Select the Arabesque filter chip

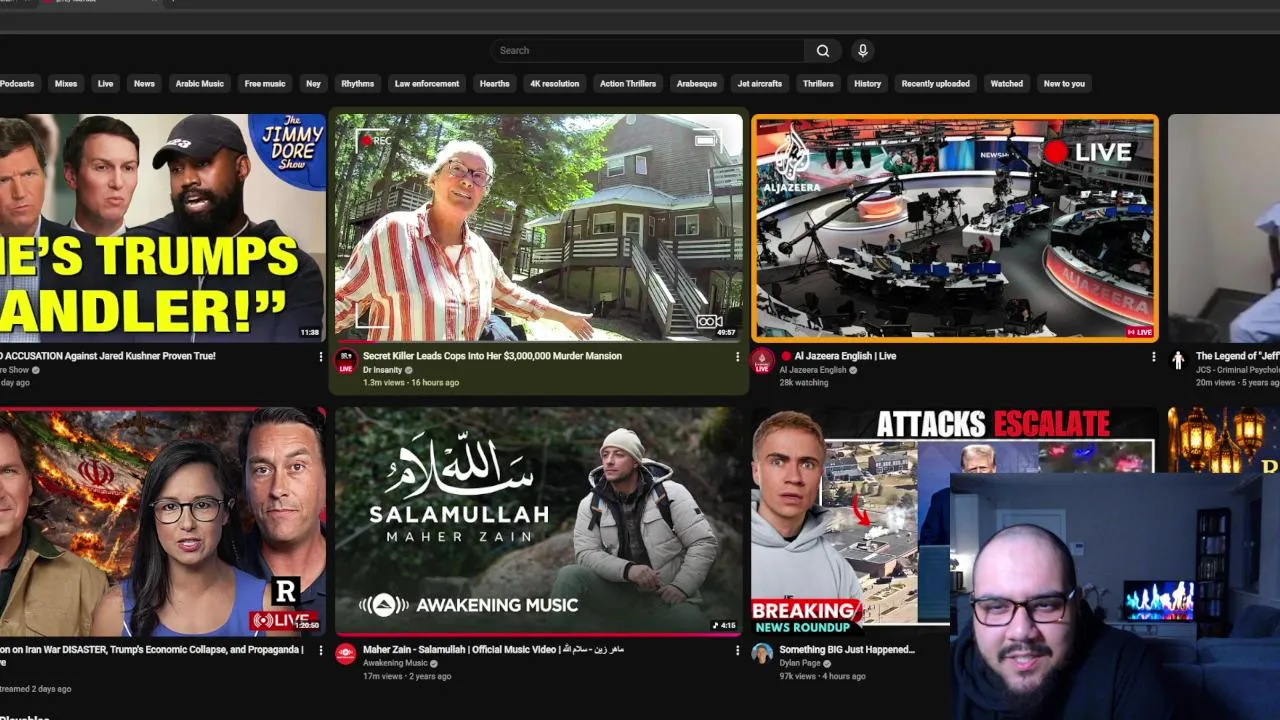point(696,84)
